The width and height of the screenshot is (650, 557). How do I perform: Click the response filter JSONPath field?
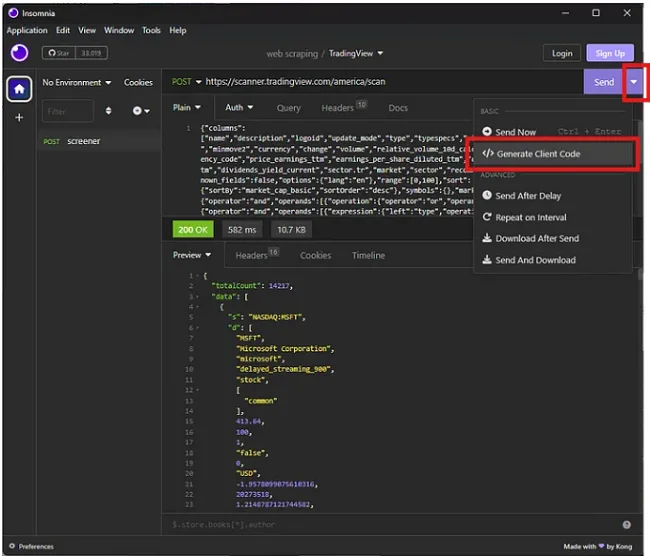(x=390, y=525)
